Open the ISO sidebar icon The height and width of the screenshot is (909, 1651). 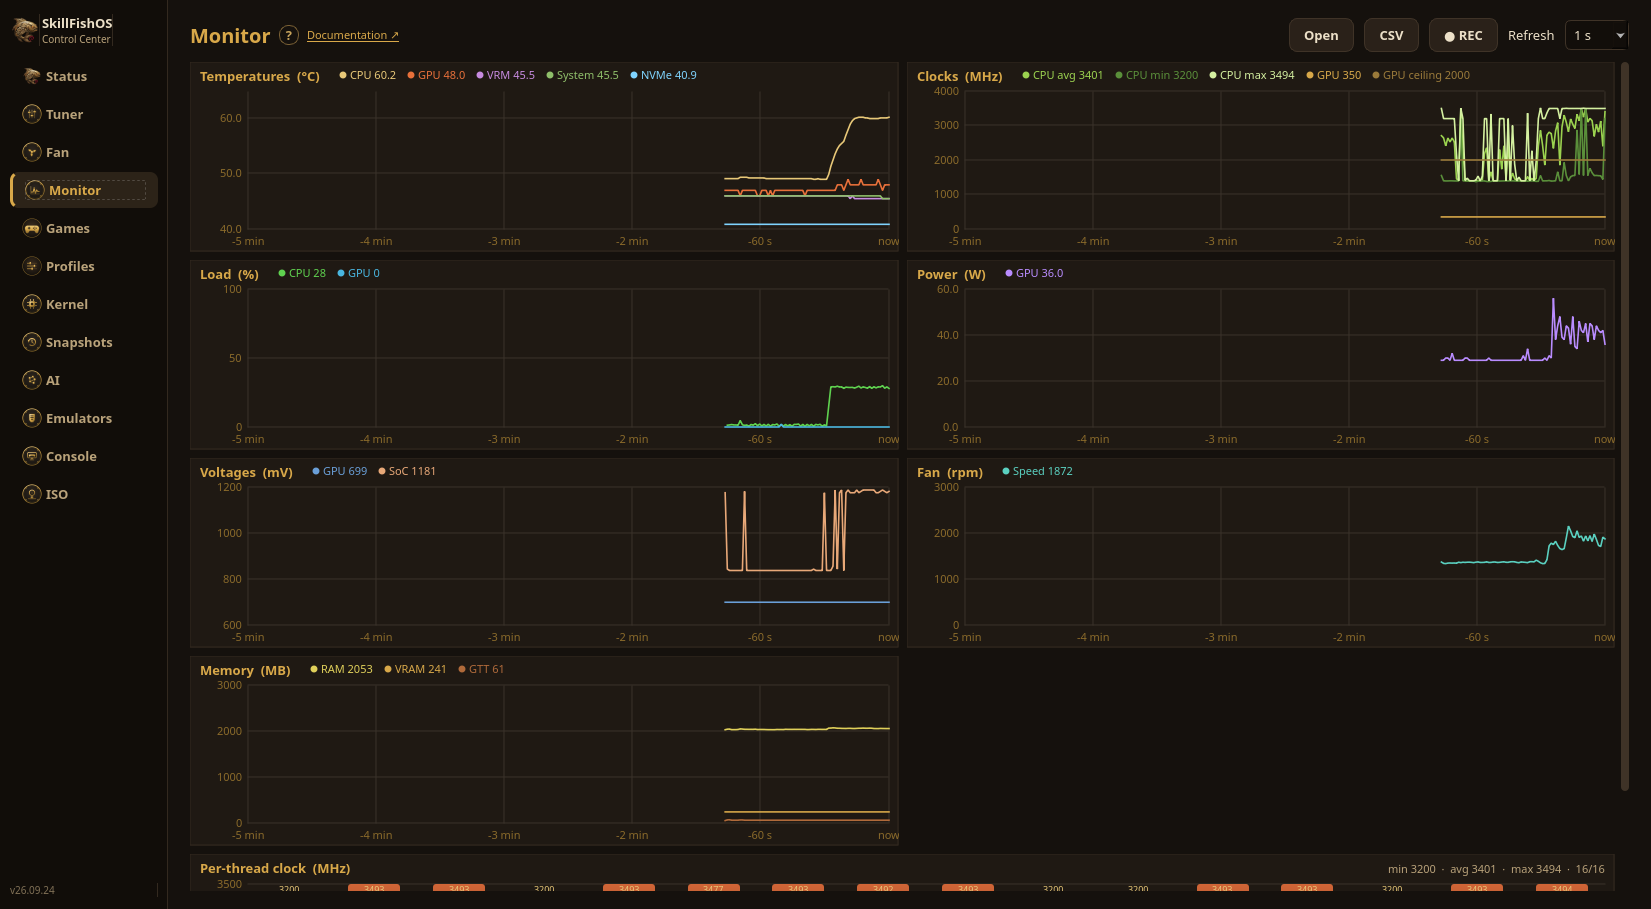tap(32, 494)
